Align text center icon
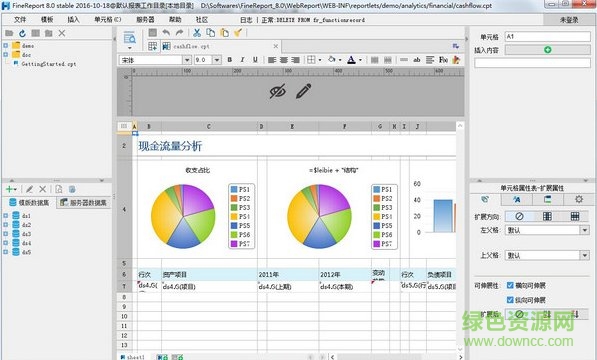Screen dimensions: 597x360 (x=284, y=60)
